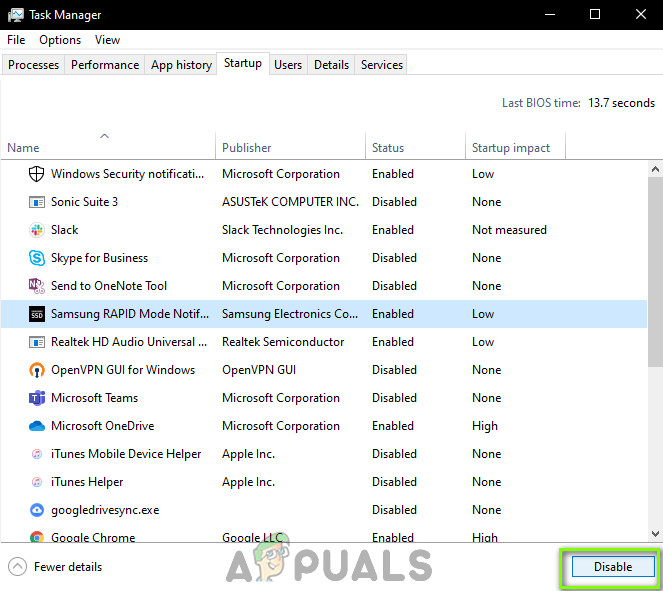663x591 pixels.
Task: Open the View menu
Action: coord(107,40)
